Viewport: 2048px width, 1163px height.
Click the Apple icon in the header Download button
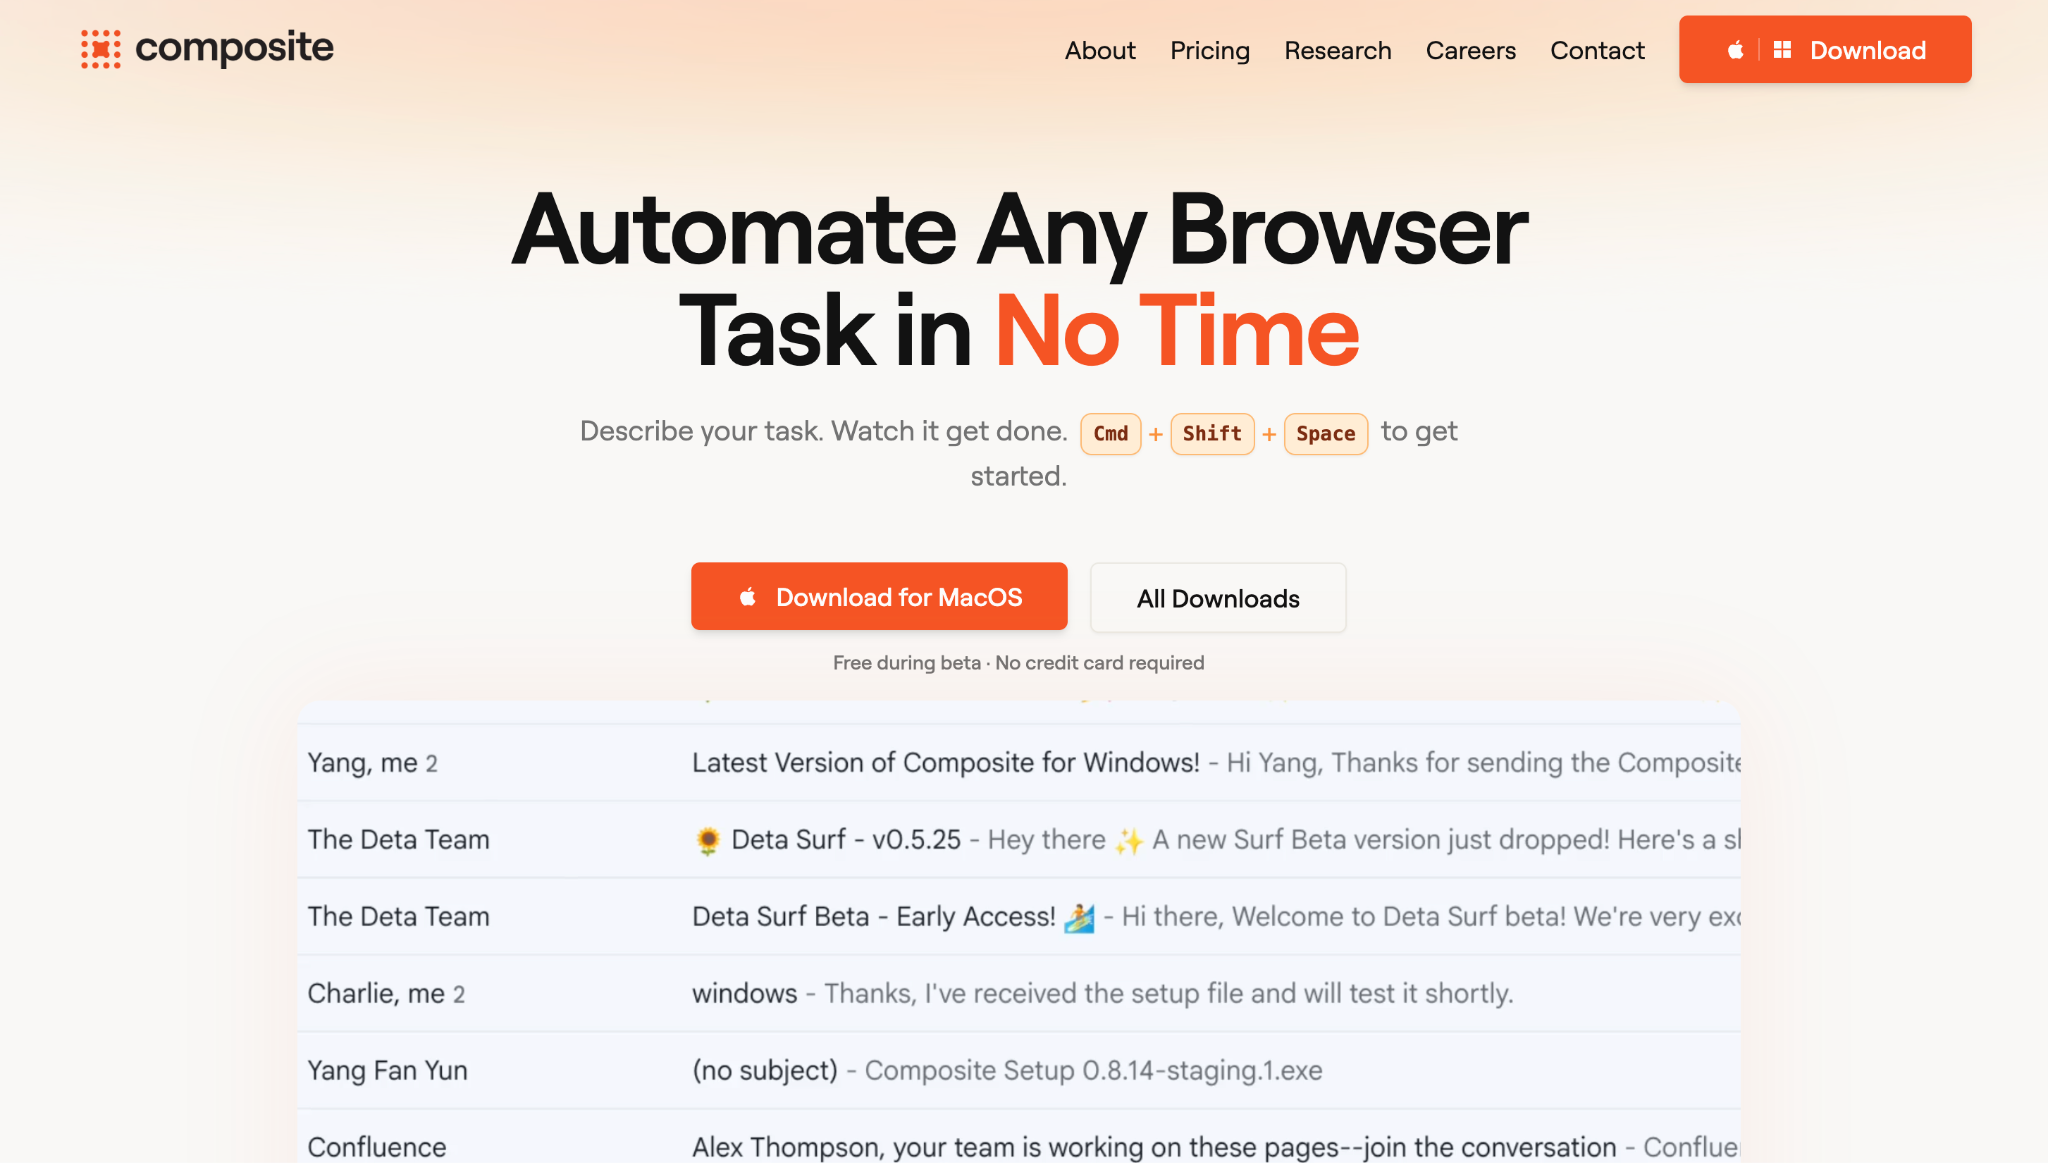(x=1736, y=50)
